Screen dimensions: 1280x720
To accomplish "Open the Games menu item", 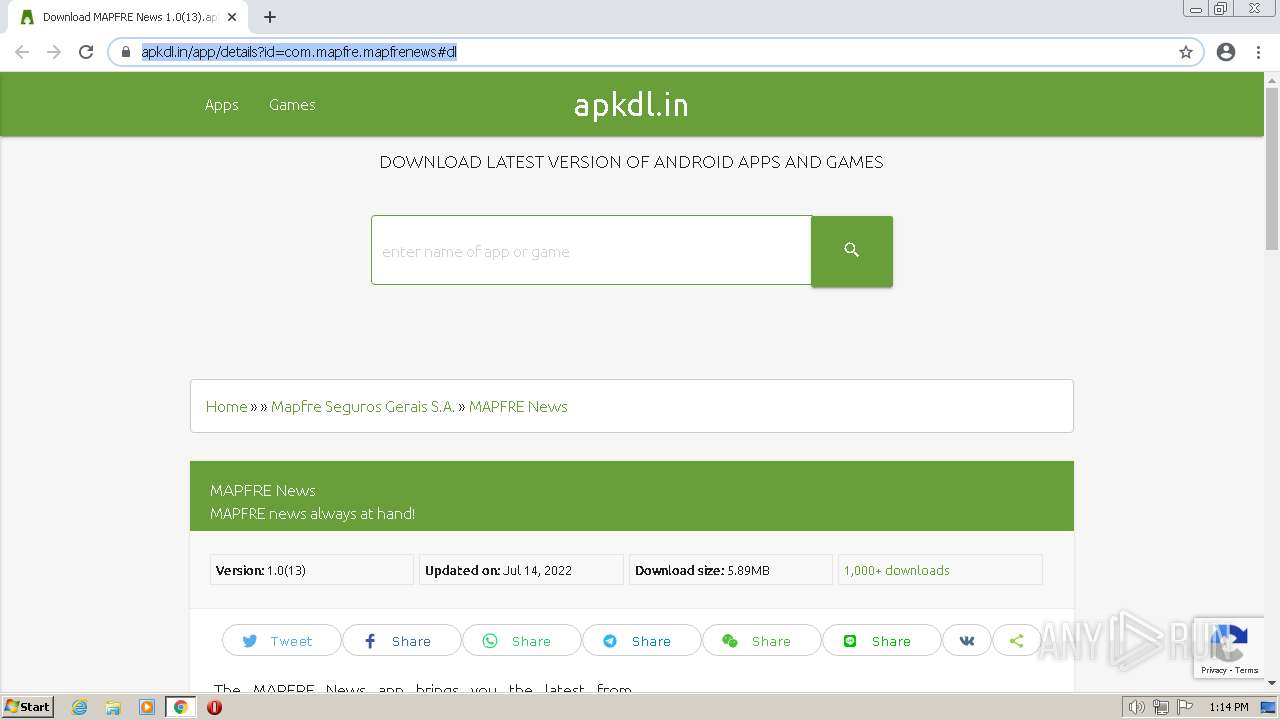I will [292, 105].
